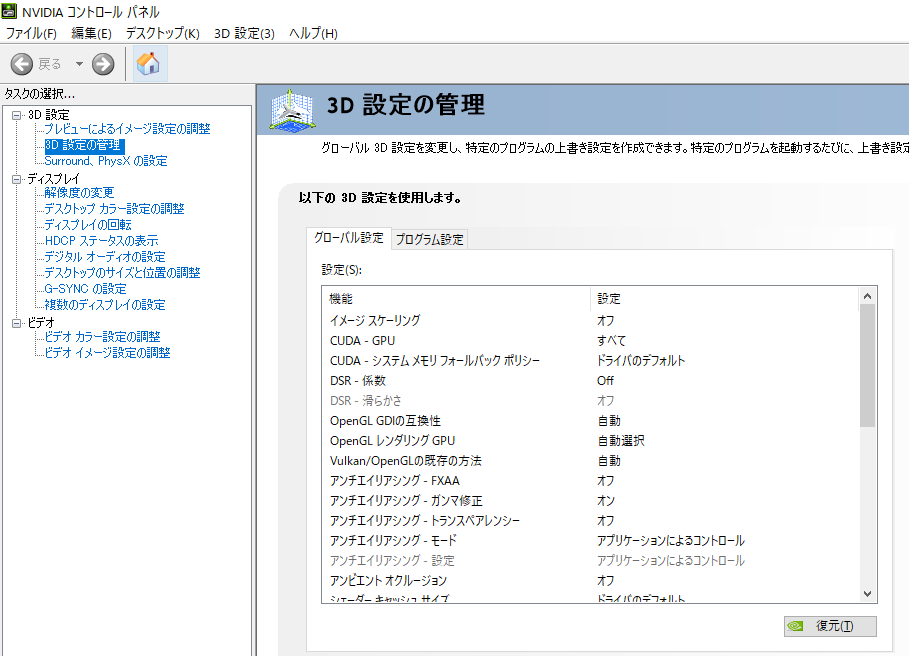Select the OpenGL GDIの互換性 setting row
The width and height of the screenshot is (909, 656).
click(590, 421)
